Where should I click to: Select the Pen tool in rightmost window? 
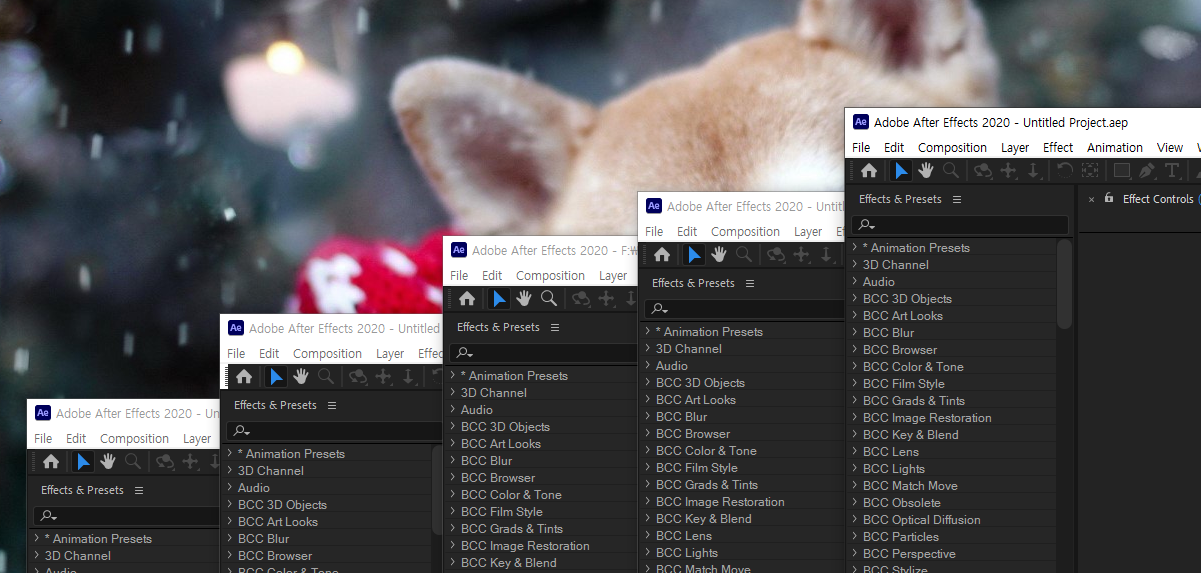tap(1147, 171)
